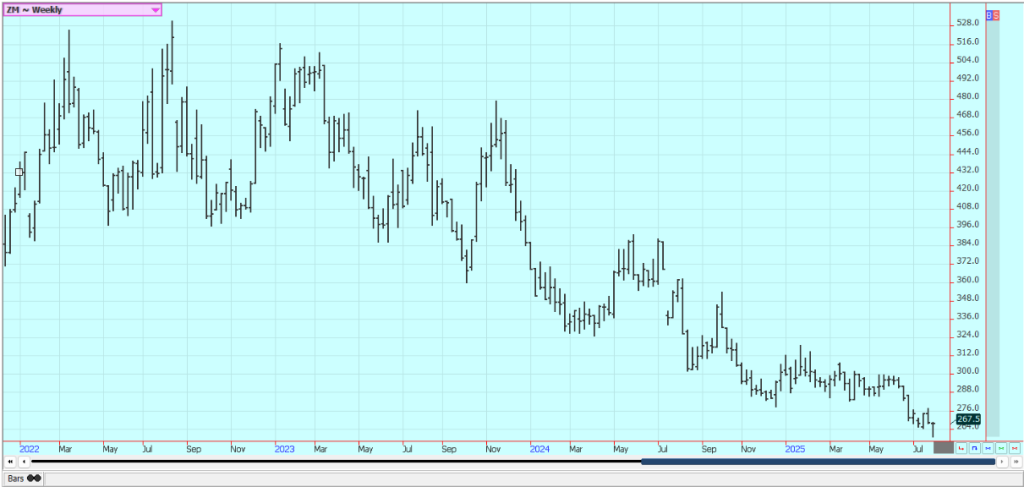Image resolution: width=1024 pixels, height=487 pixels.
Task: Click the dark blue horizontal scrollbar thumb
Action: 818,462
